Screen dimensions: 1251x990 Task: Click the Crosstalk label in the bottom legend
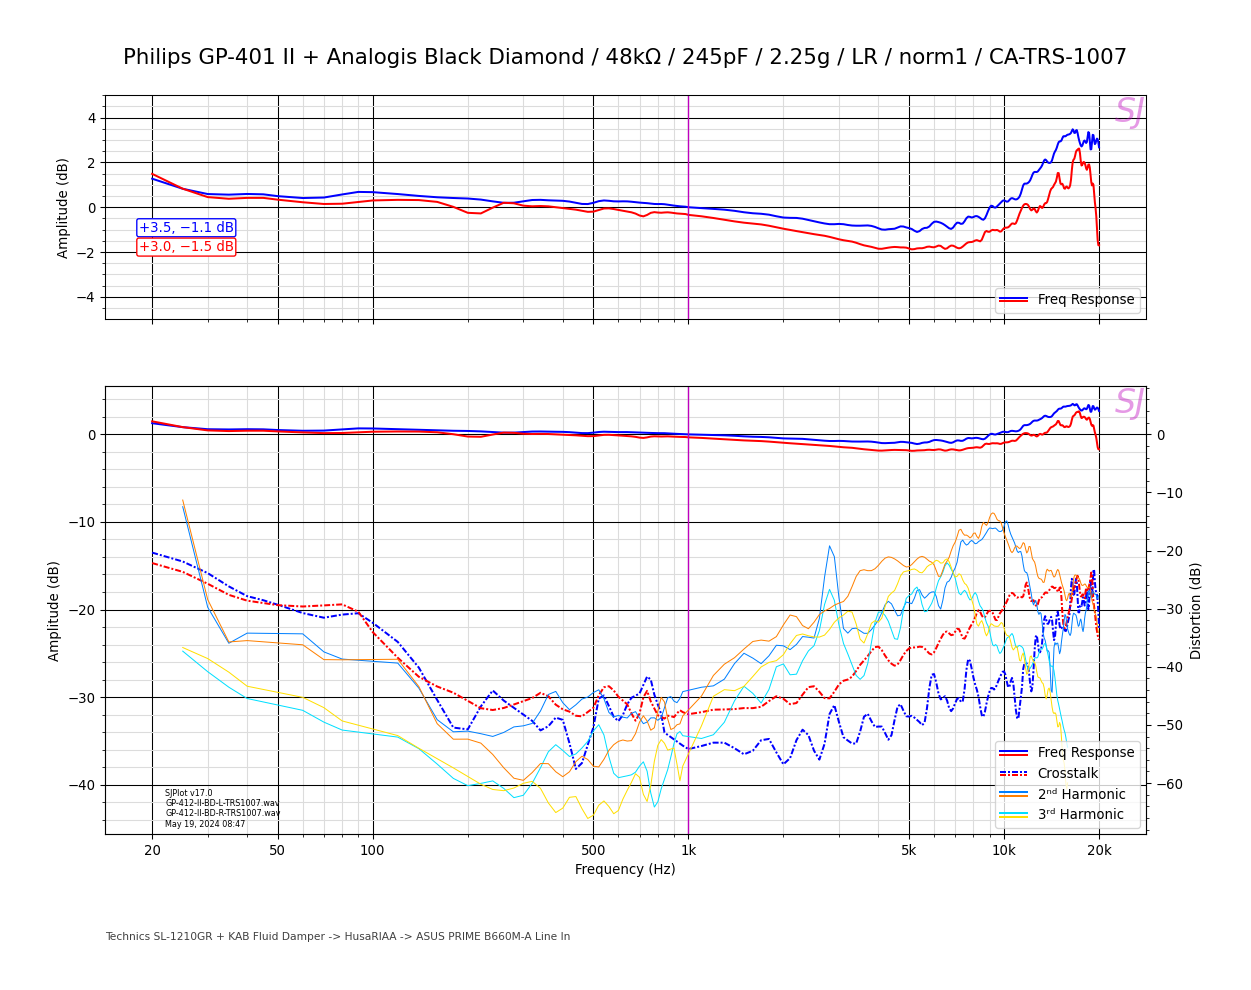pyautogui.click(x=1067, y=773)
